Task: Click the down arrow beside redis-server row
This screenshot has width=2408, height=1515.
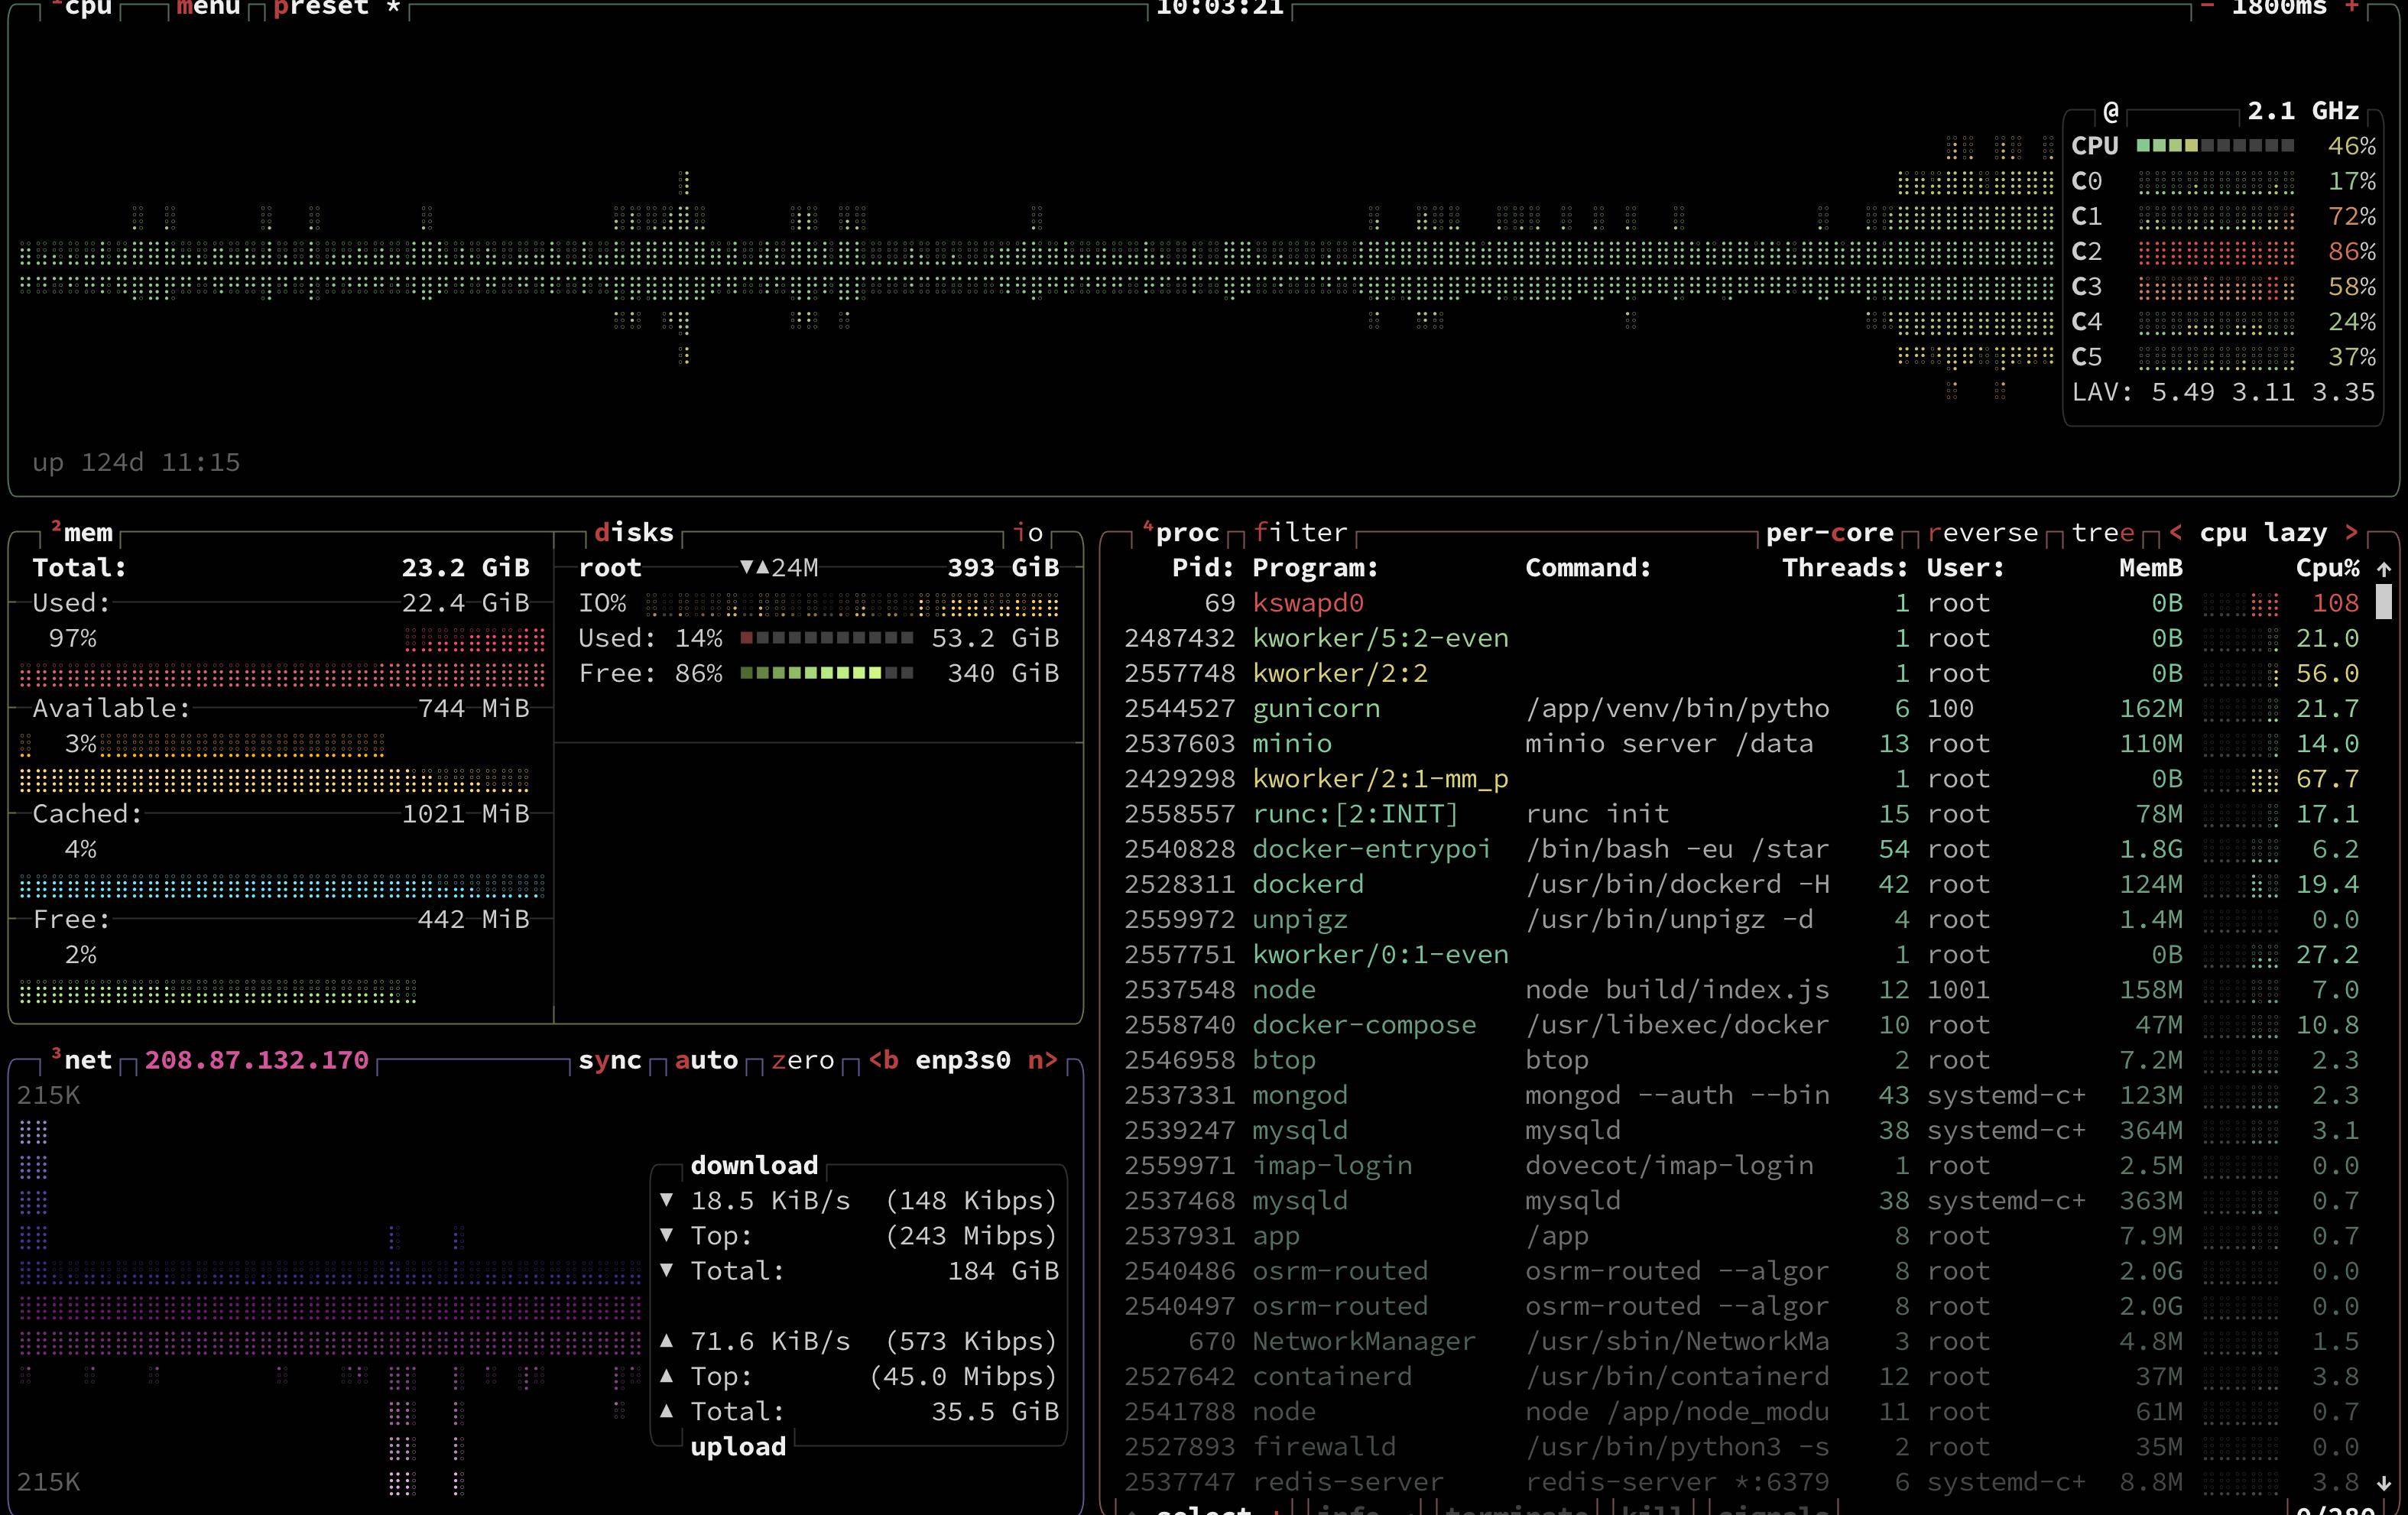Action: 2384,1482
